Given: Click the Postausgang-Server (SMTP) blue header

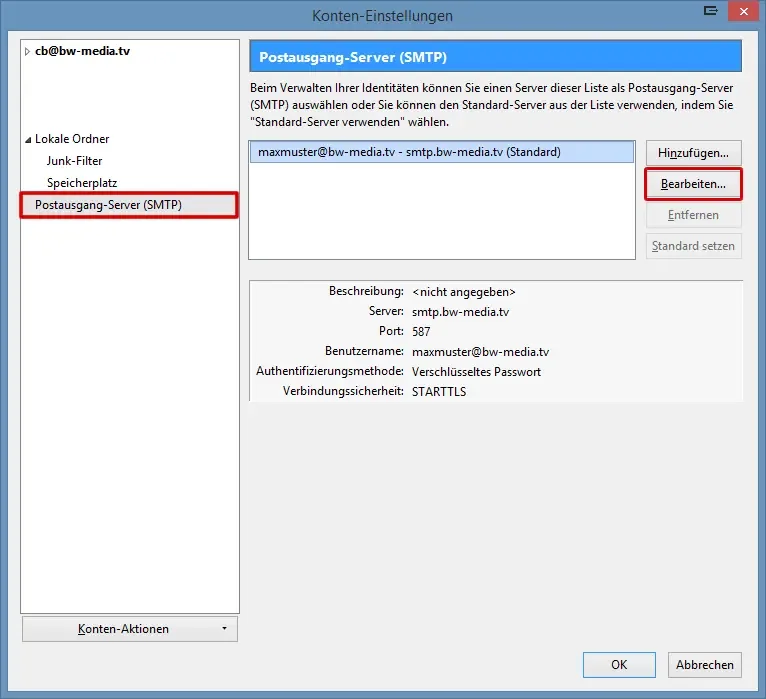Looking at the screenshot, I should coord(495,57).
